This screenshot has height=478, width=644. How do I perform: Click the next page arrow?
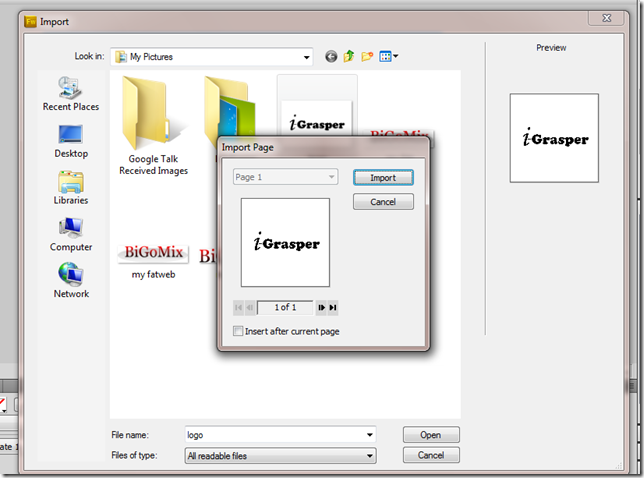point(321,308)
